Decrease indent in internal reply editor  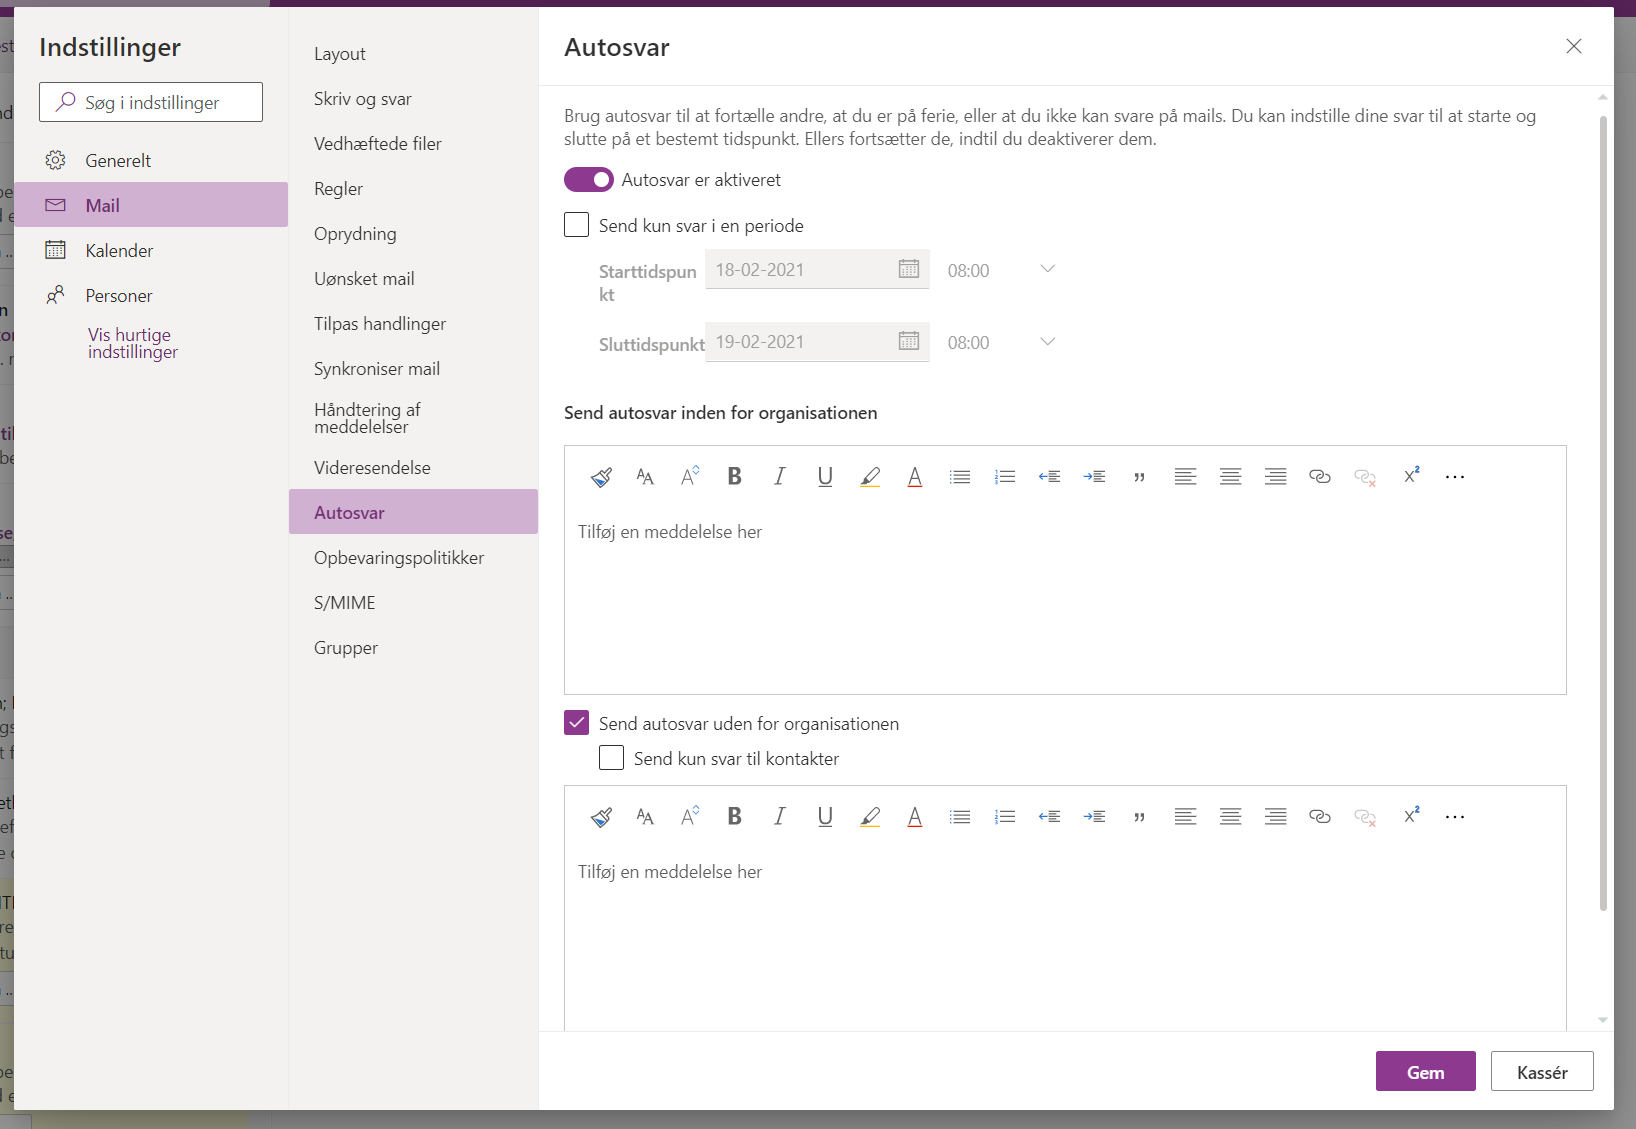pos(1050,477)
